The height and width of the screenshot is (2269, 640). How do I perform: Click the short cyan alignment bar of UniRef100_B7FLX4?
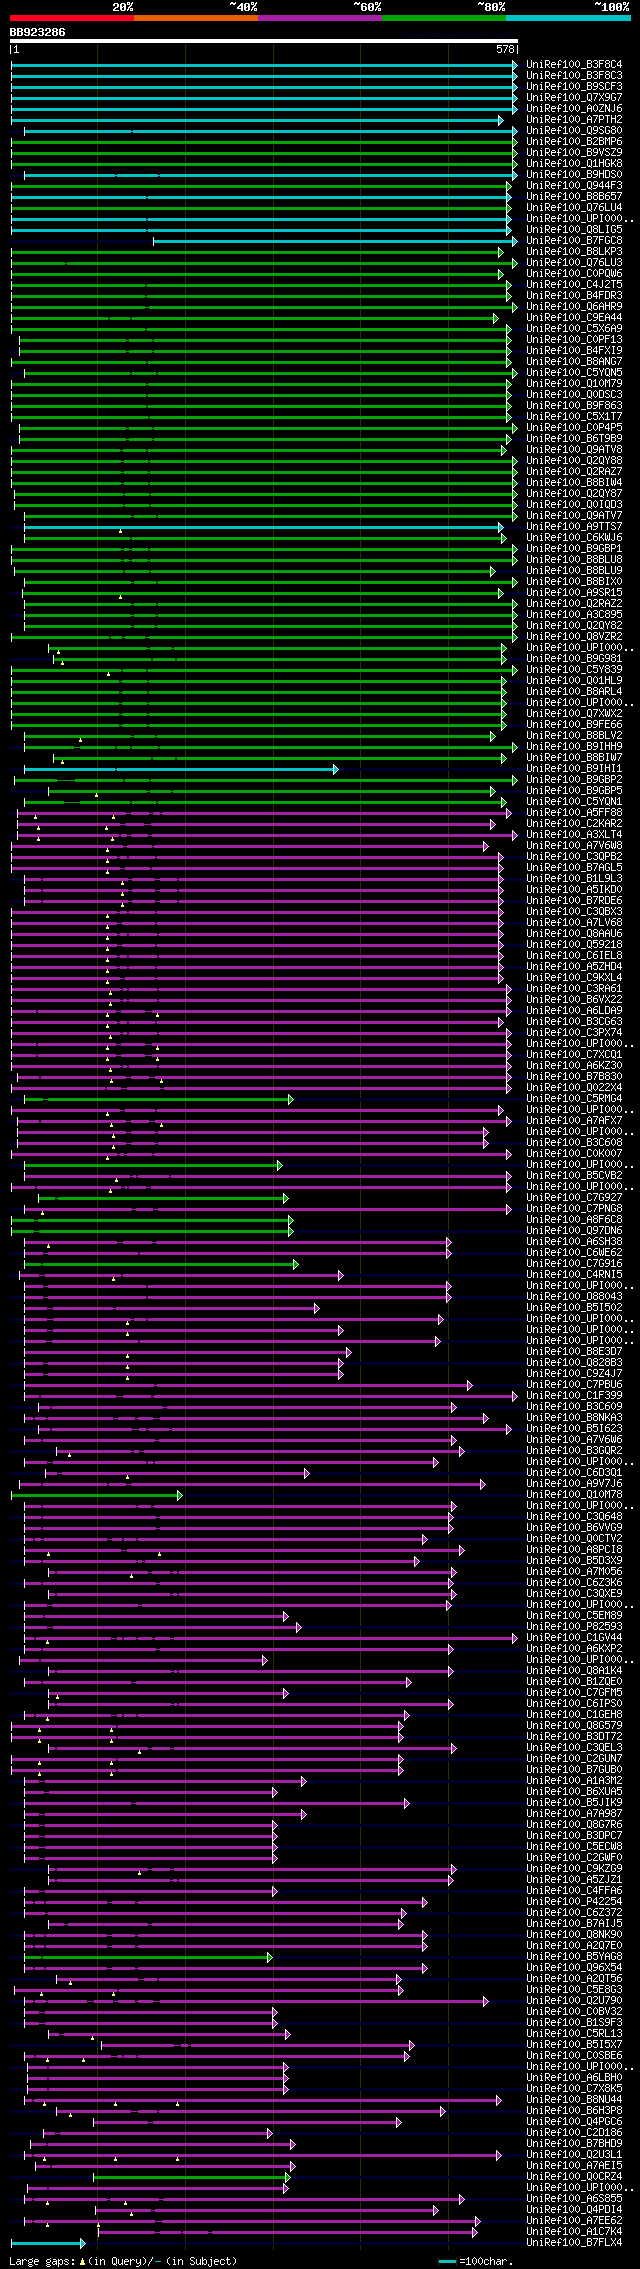(x=48, y=2242)
